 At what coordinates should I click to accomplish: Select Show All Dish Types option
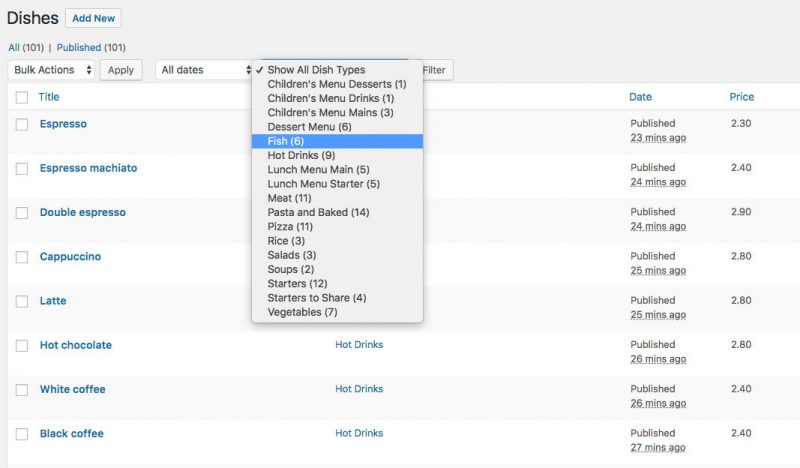coord(337,70)
